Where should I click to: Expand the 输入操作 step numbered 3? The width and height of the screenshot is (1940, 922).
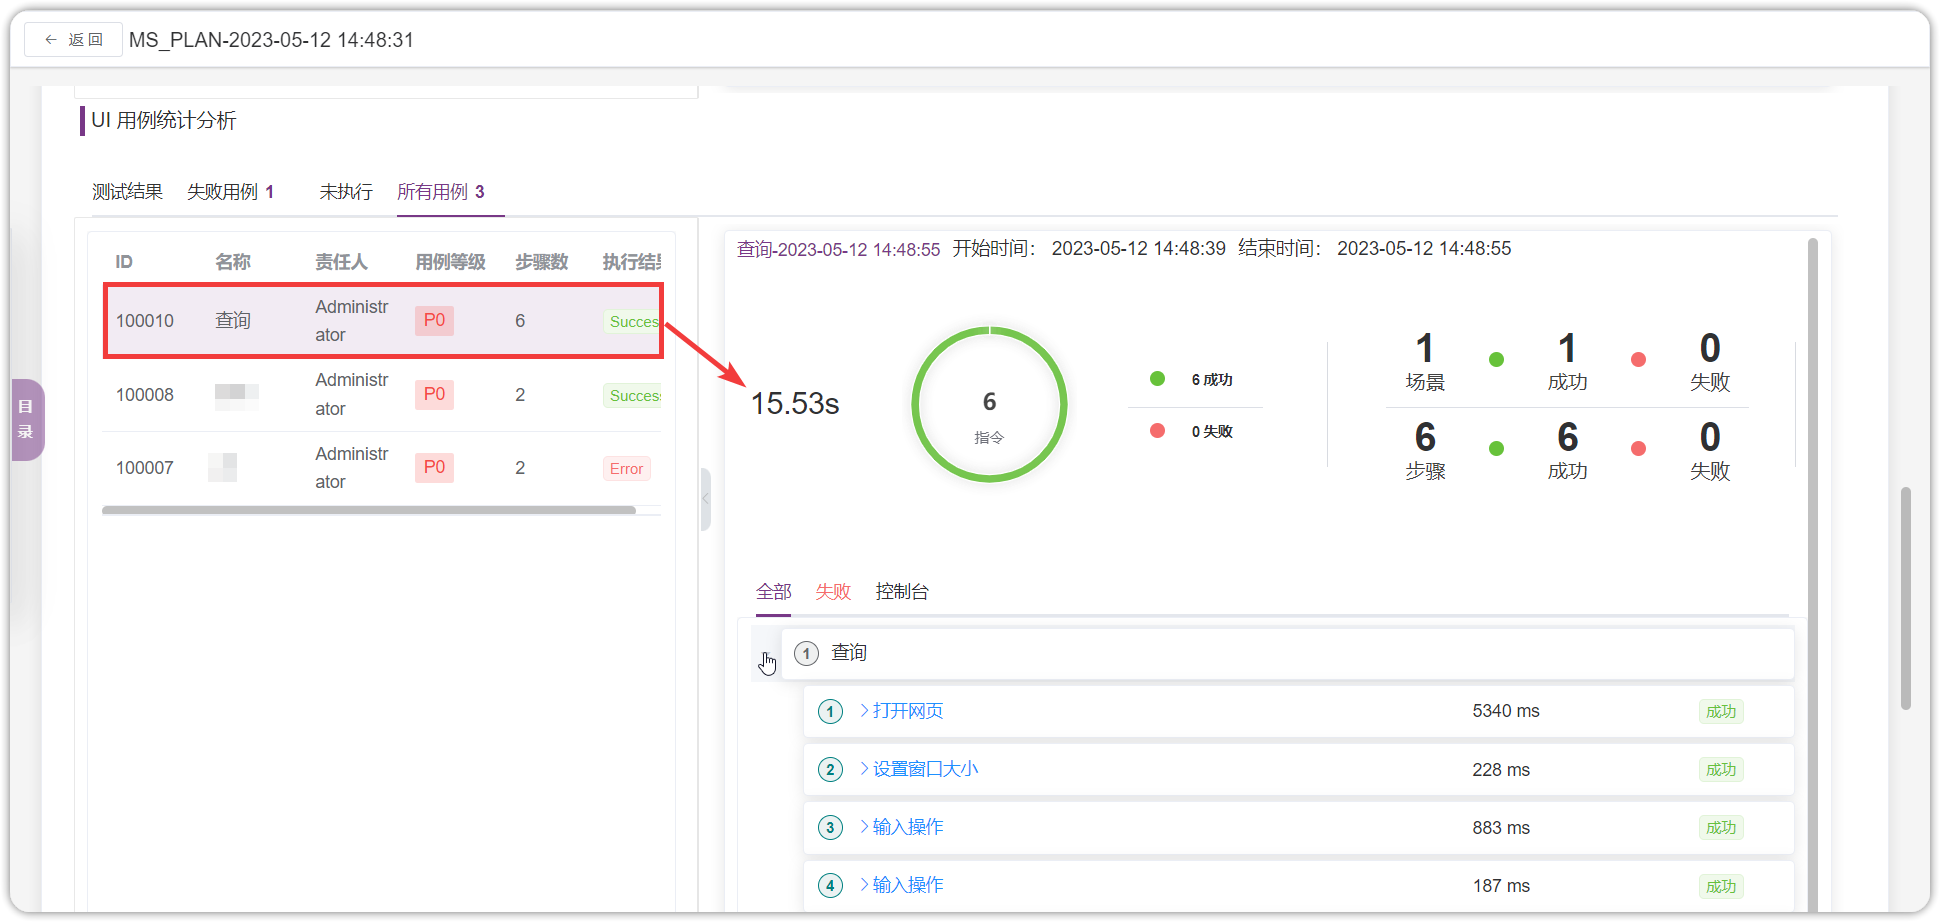(901, 827)
